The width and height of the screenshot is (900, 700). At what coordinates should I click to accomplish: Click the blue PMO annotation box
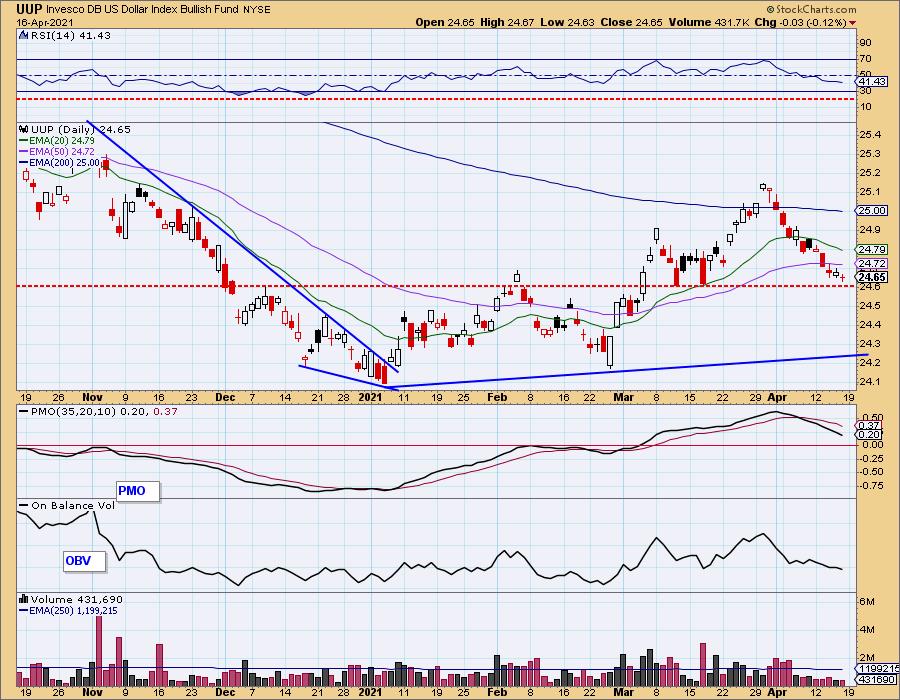(138, 491)
